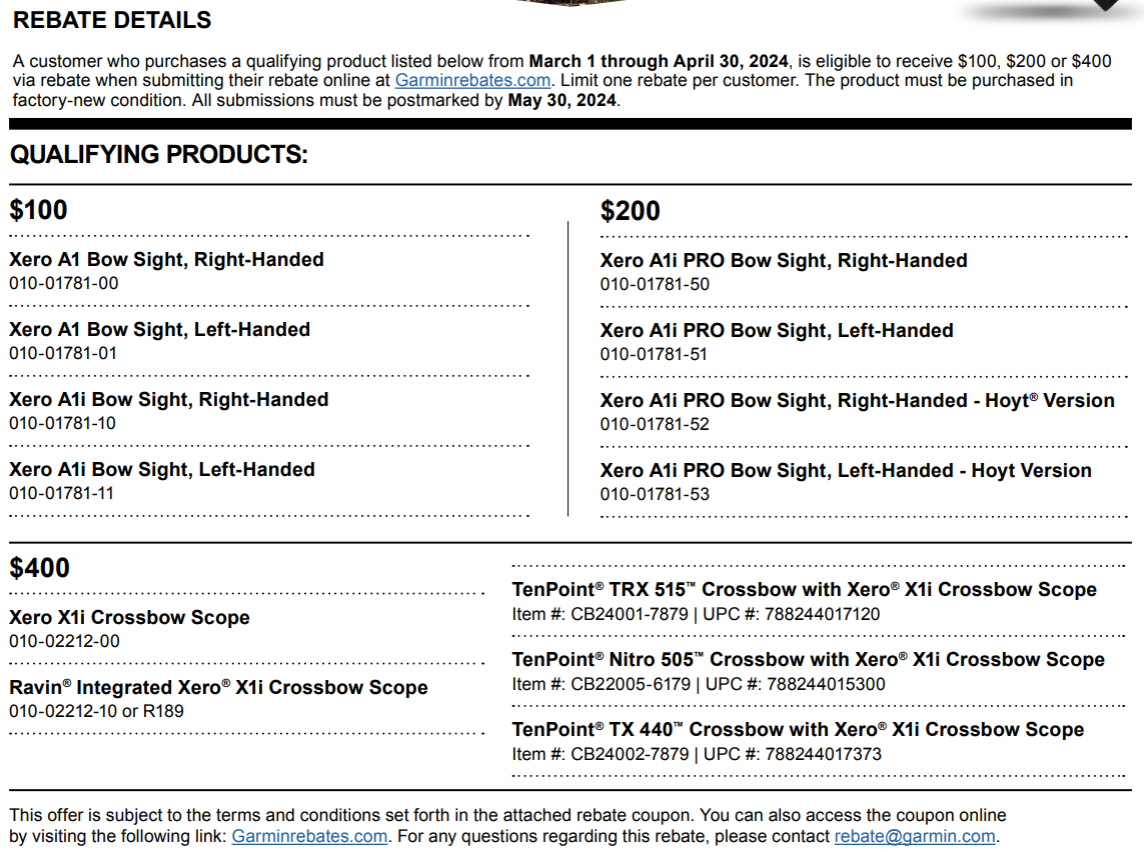
Task: Open the Garminrebates.com link in rebate details
Action: coord(472,80)
